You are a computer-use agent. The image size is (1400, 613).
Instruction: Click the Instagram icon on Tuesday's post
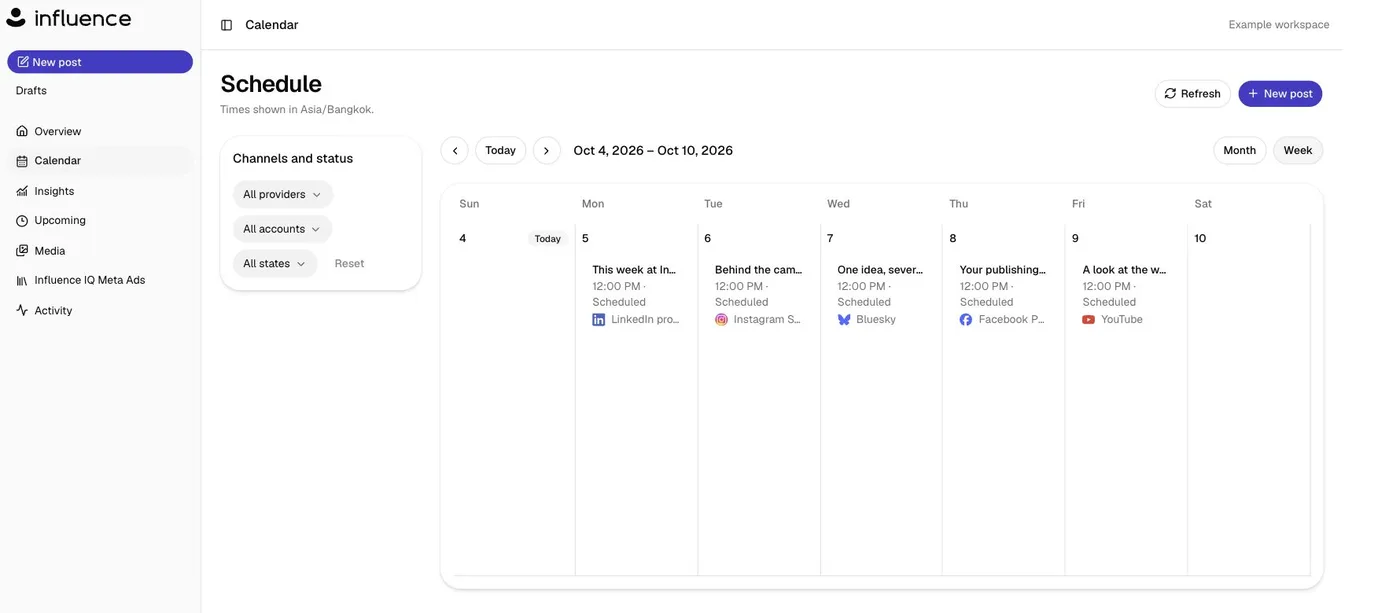[721, 320]
